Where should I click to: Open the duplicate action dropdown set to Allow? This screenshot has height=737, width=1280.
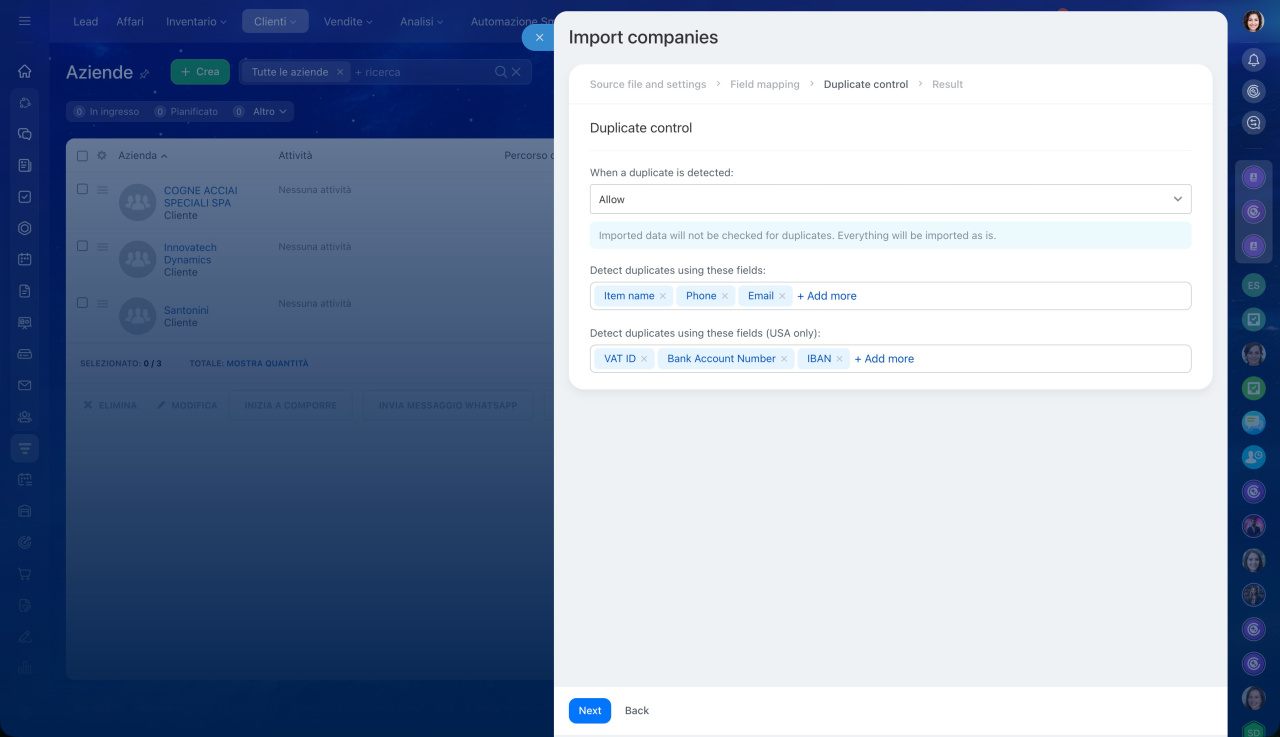click(890, 199)
